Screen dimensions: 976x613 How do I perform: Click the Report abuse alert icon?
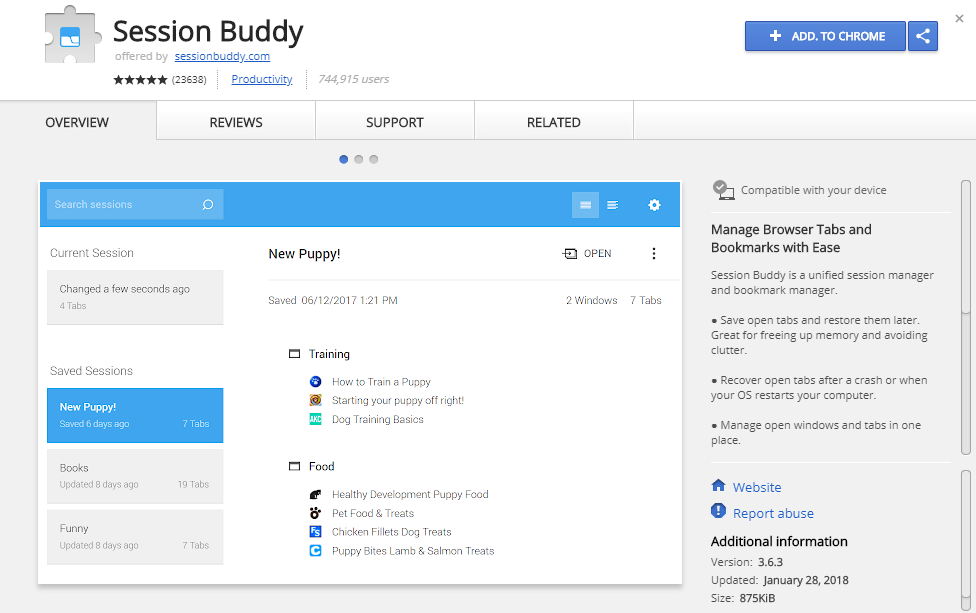tap(718, 512)
